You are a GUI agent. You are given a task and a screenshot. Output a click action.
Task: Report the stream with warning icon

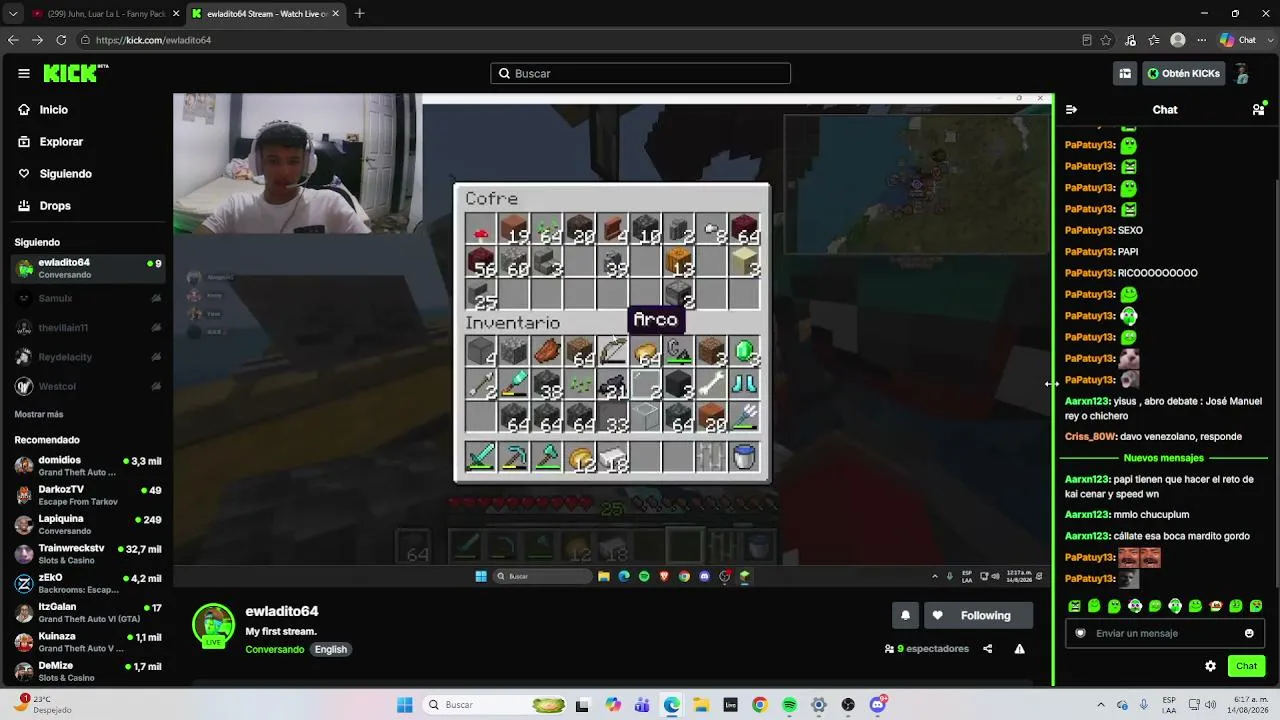[x=1019, y=649]
